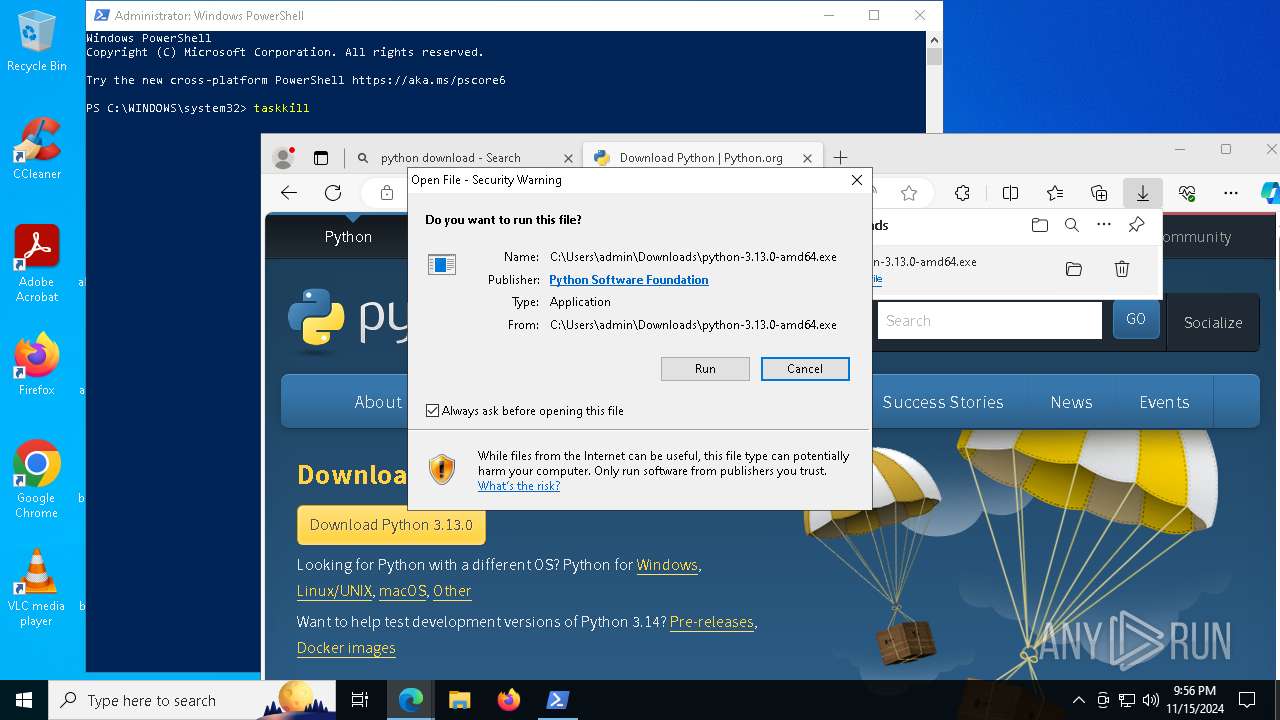Open Windows Start menu
Screen dimensions: 1280x720
[24, 700]
